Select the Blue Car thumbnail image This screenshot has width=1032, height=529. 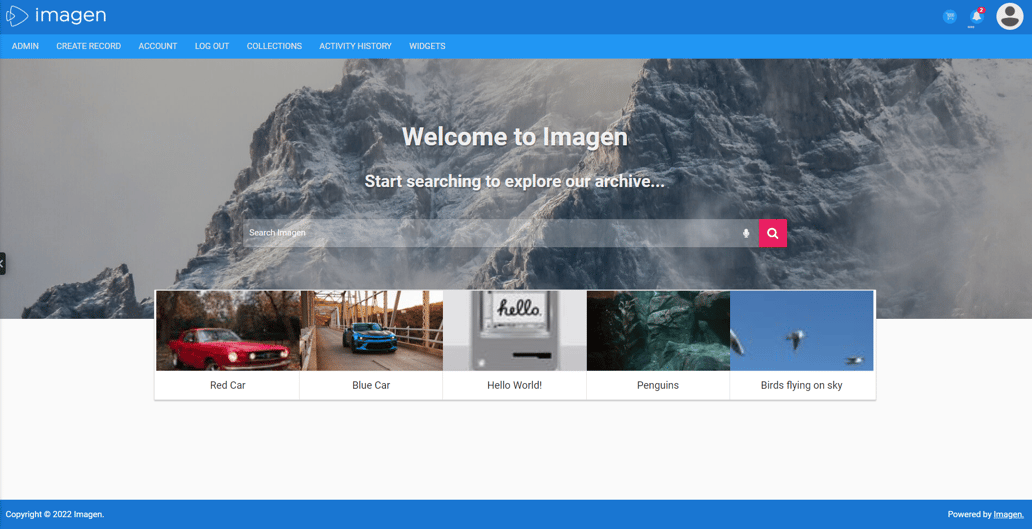tap(371, 331)
